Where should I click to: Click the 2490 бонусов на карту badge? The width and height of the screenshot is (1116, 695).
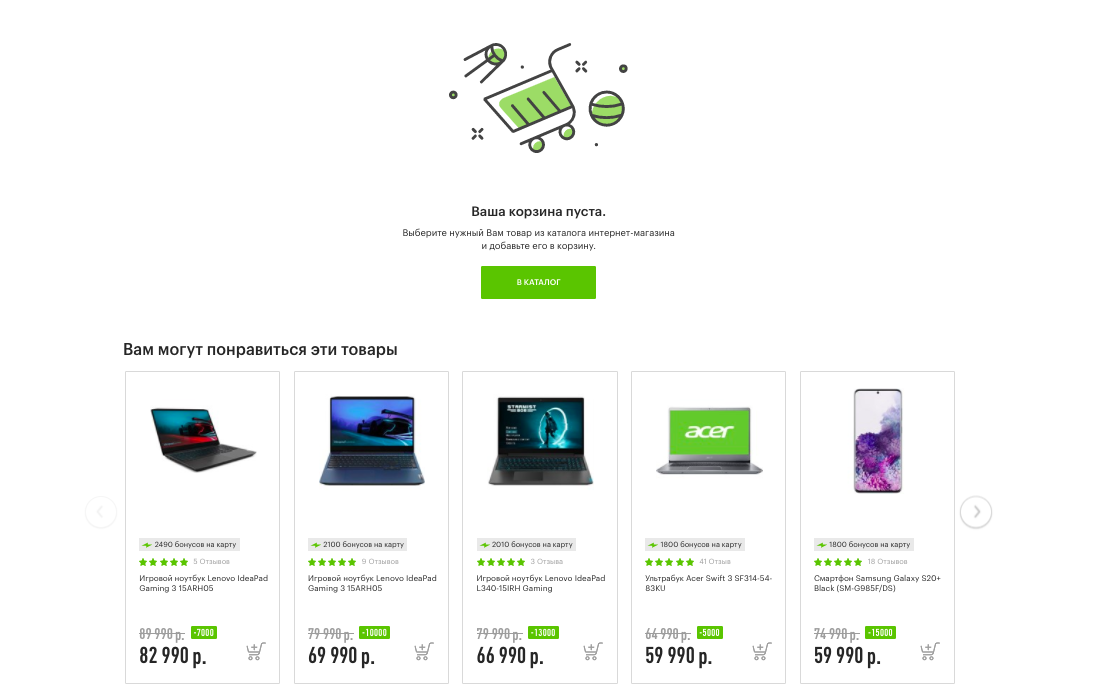pyautogui.click(x=189, y=545)
